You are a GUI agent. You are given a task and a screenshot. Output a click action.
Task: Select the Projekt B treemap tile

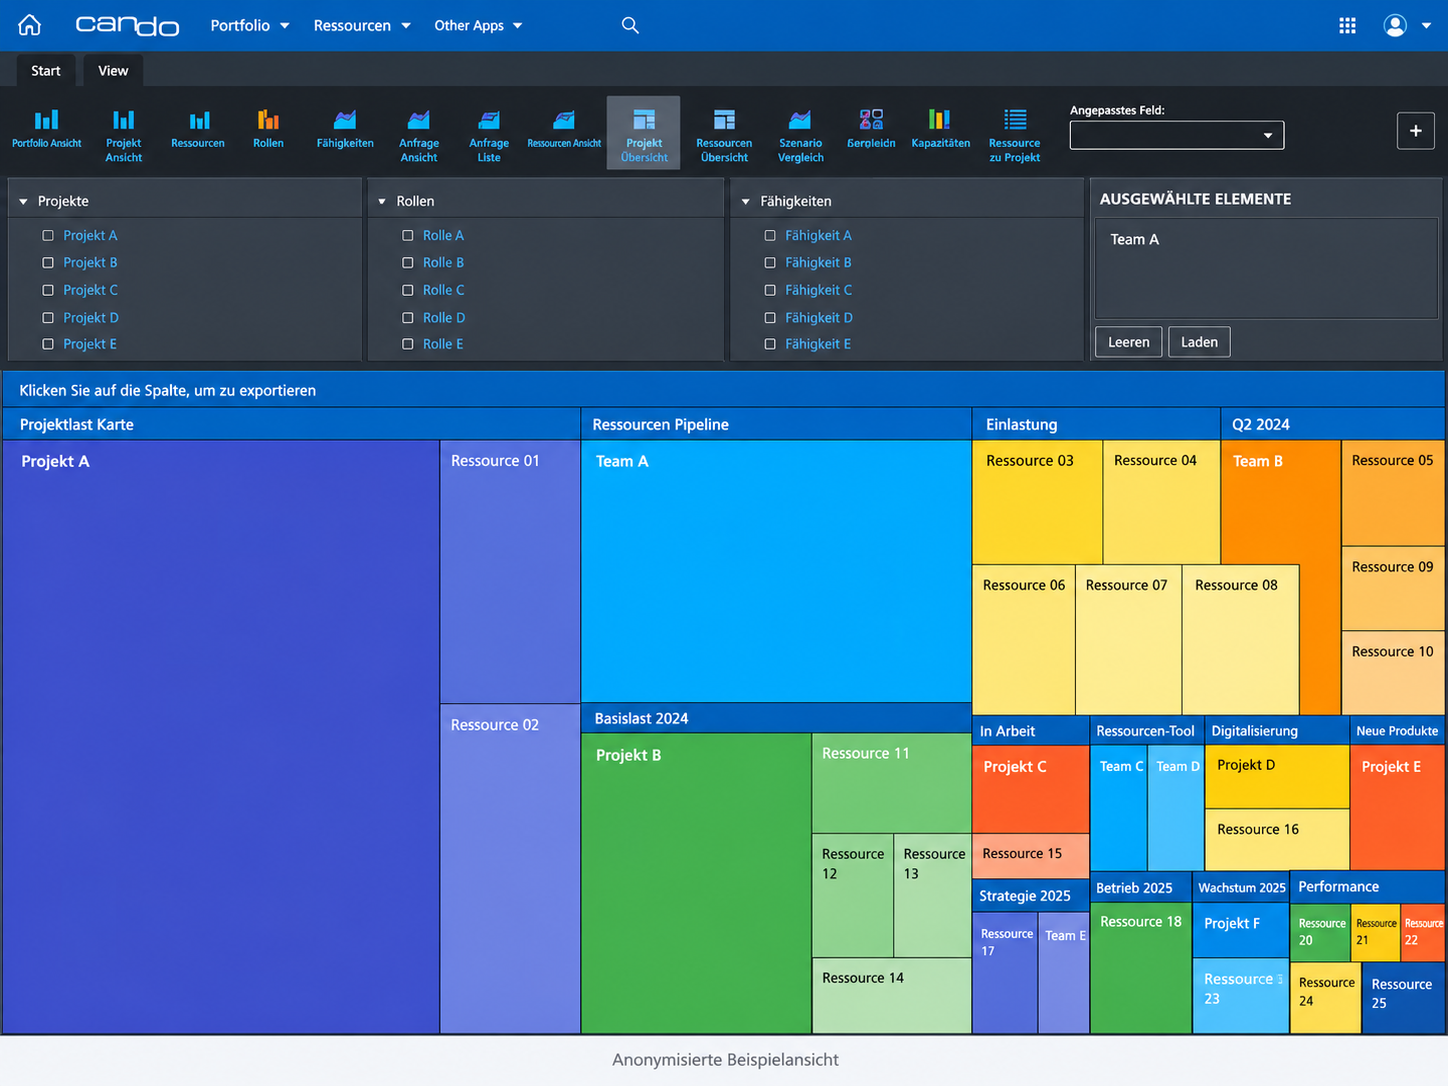[697, 883]
